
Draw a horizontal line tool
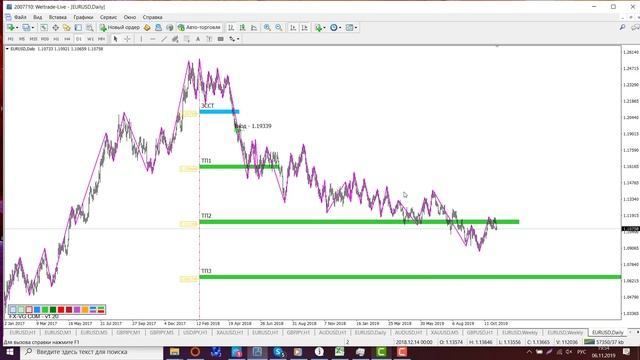click(153, 39)
